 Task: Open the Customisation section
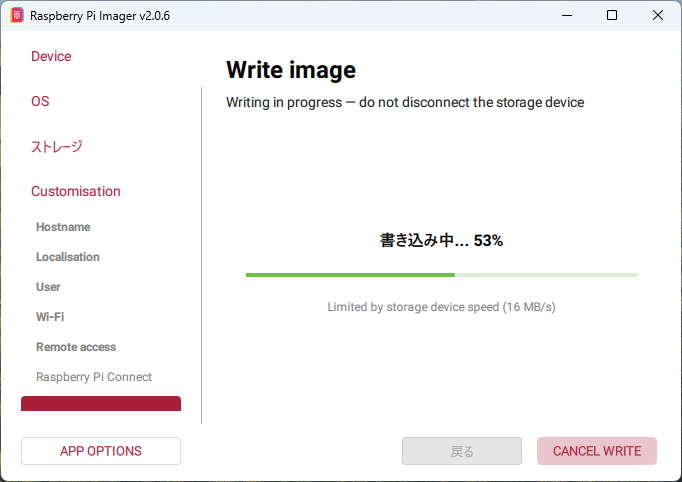pyautogui.click(x=76, y=192)
